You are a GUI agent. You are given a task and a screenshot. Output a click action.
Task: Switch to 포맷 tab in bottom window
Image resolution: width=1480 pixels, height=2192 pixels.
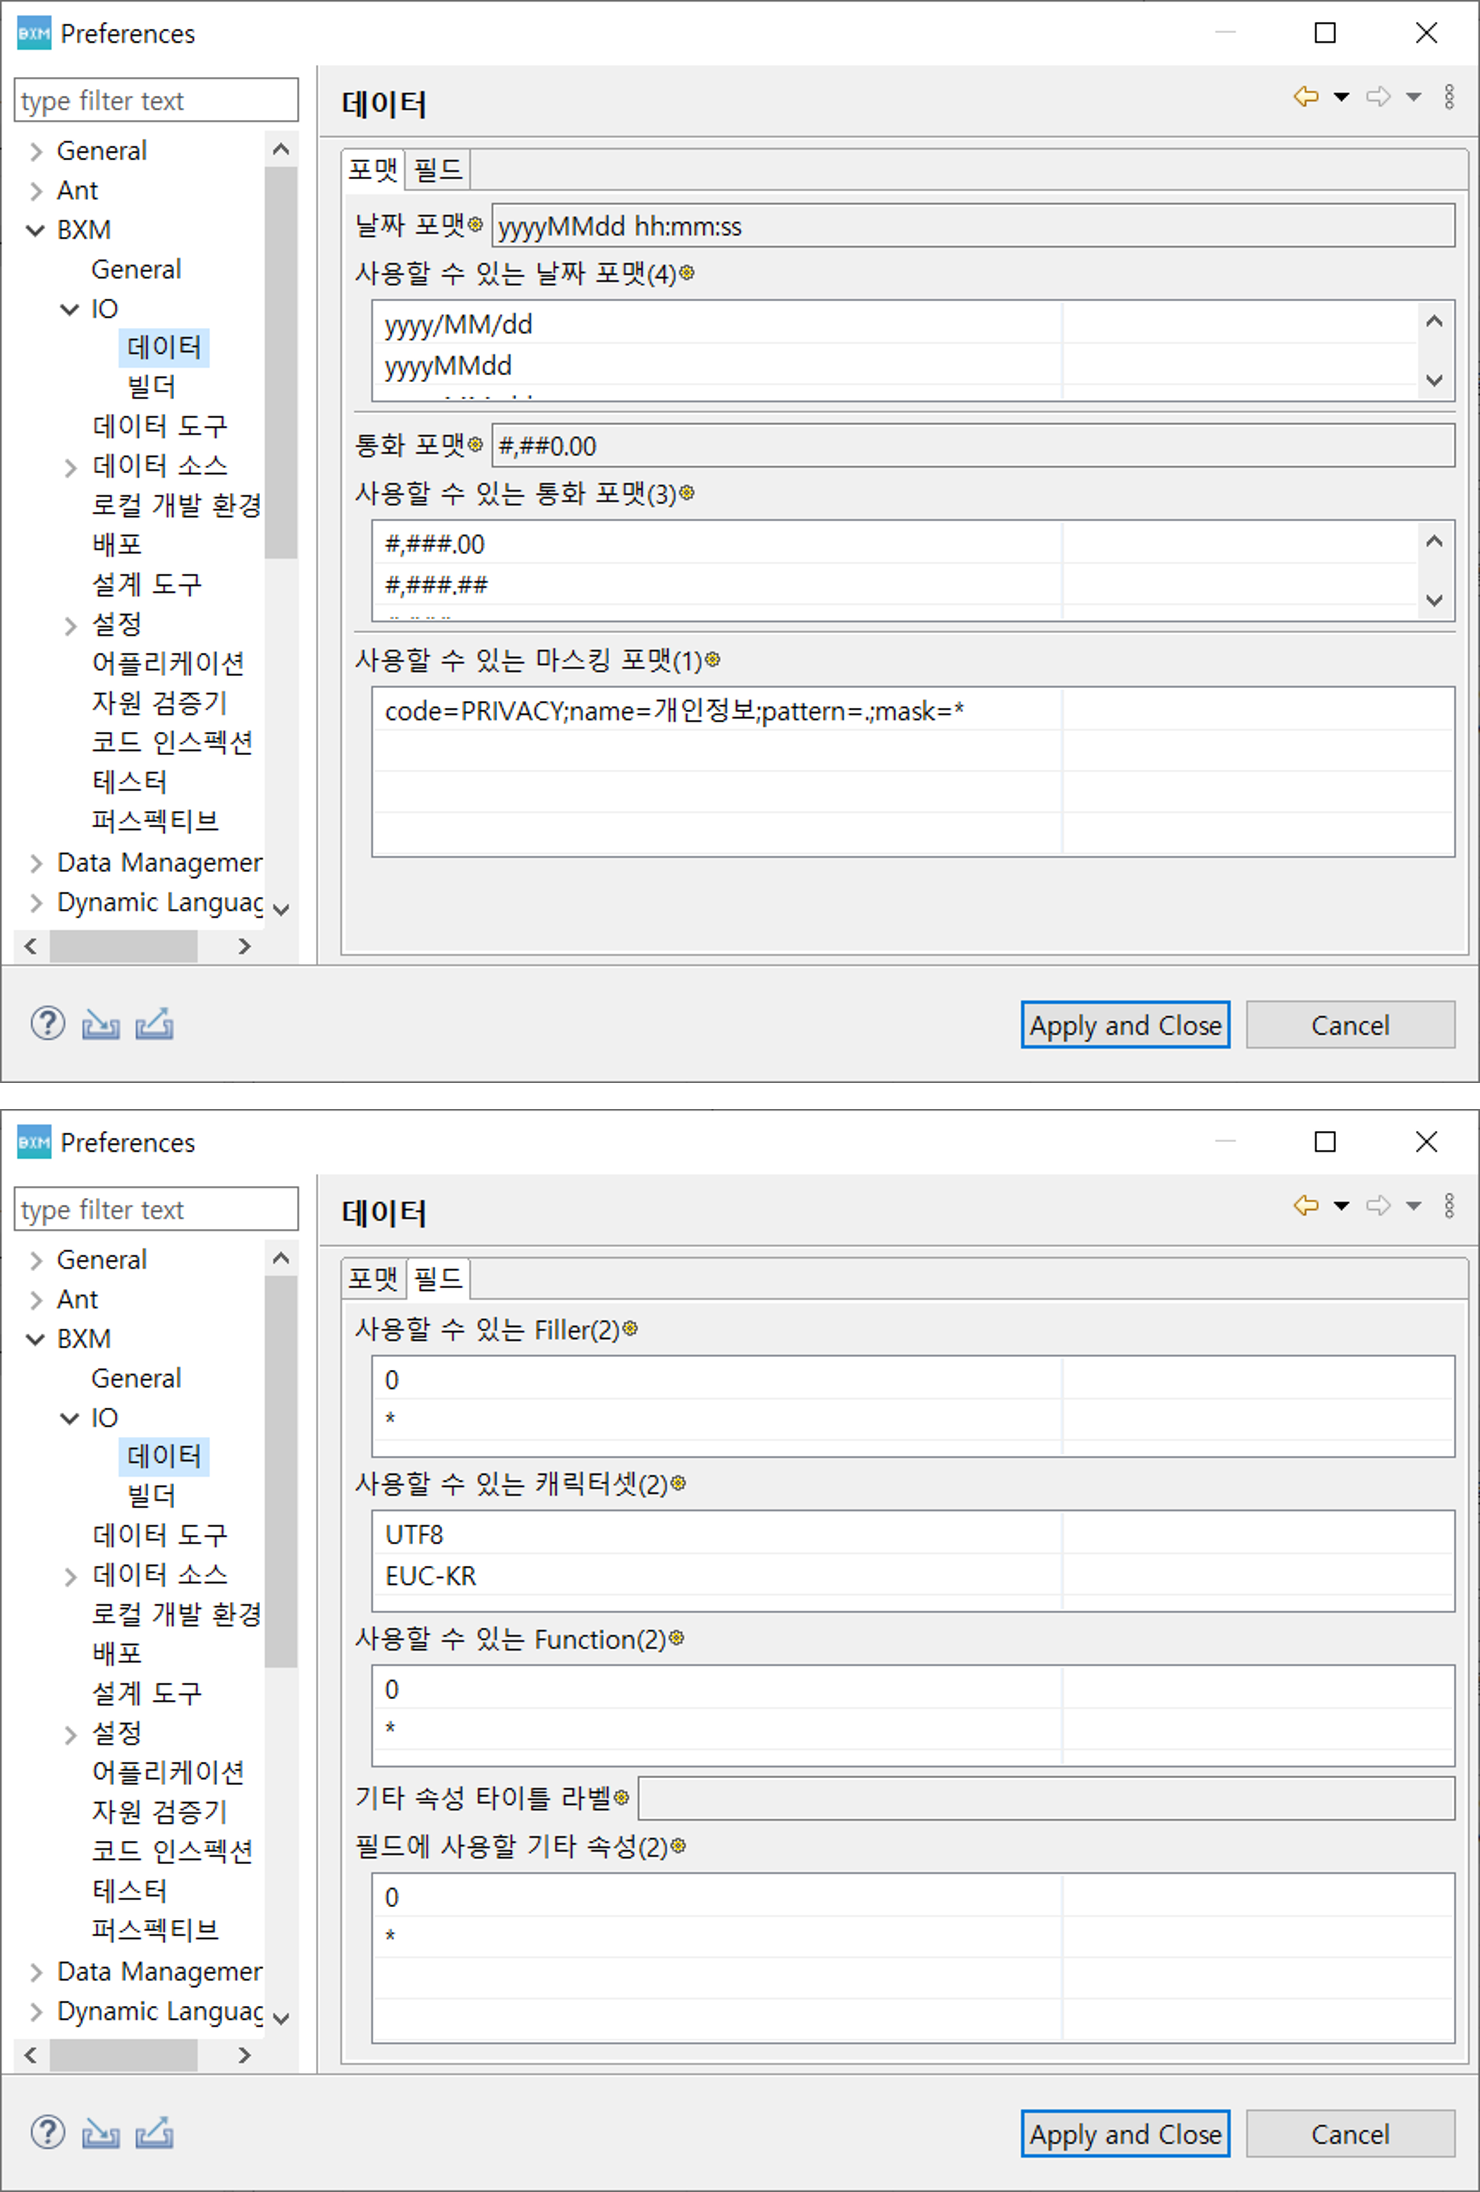[x=373, y=1279]
